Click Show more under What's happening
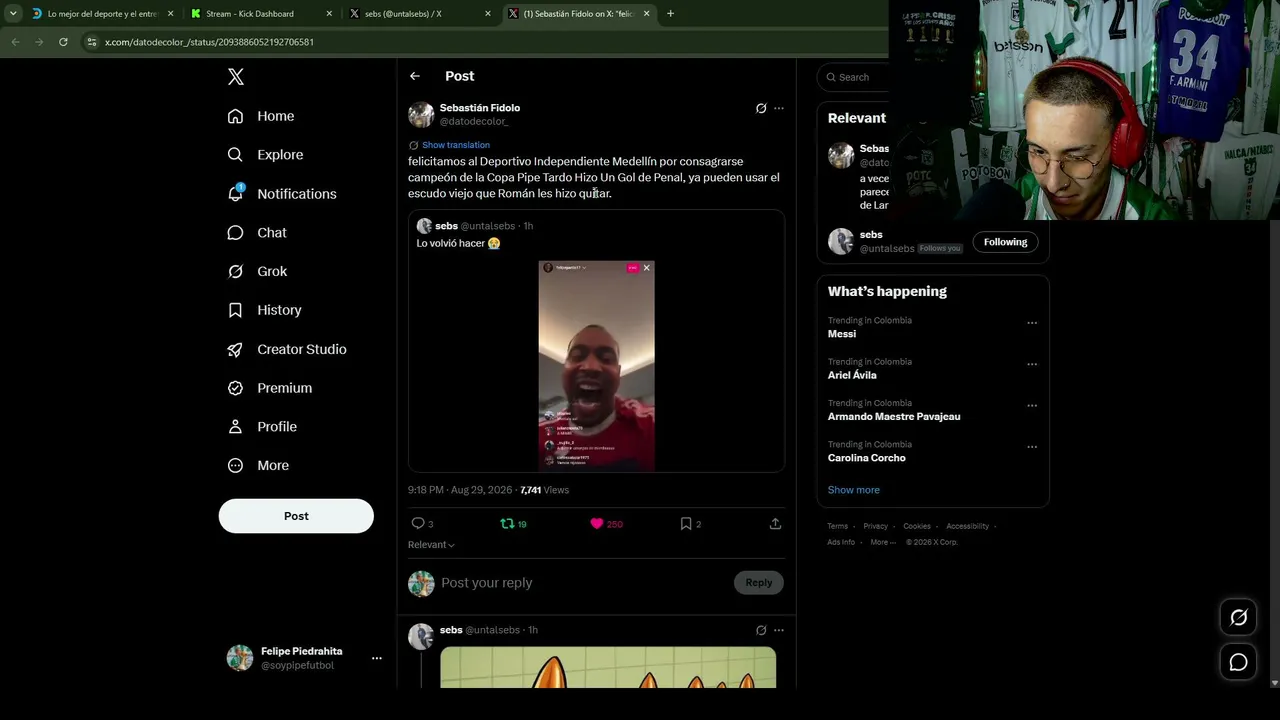The height and width of the screenshot is (720, 1280). [854, 490]
